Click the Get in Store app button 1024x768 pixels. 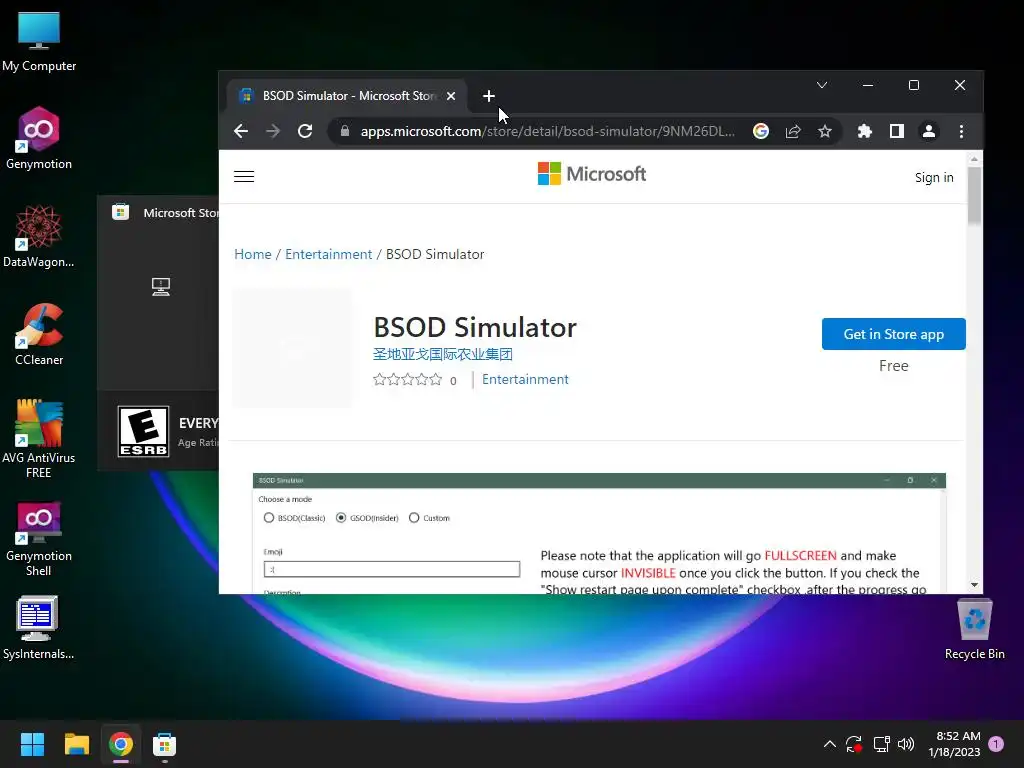click(x=893, y=334)
